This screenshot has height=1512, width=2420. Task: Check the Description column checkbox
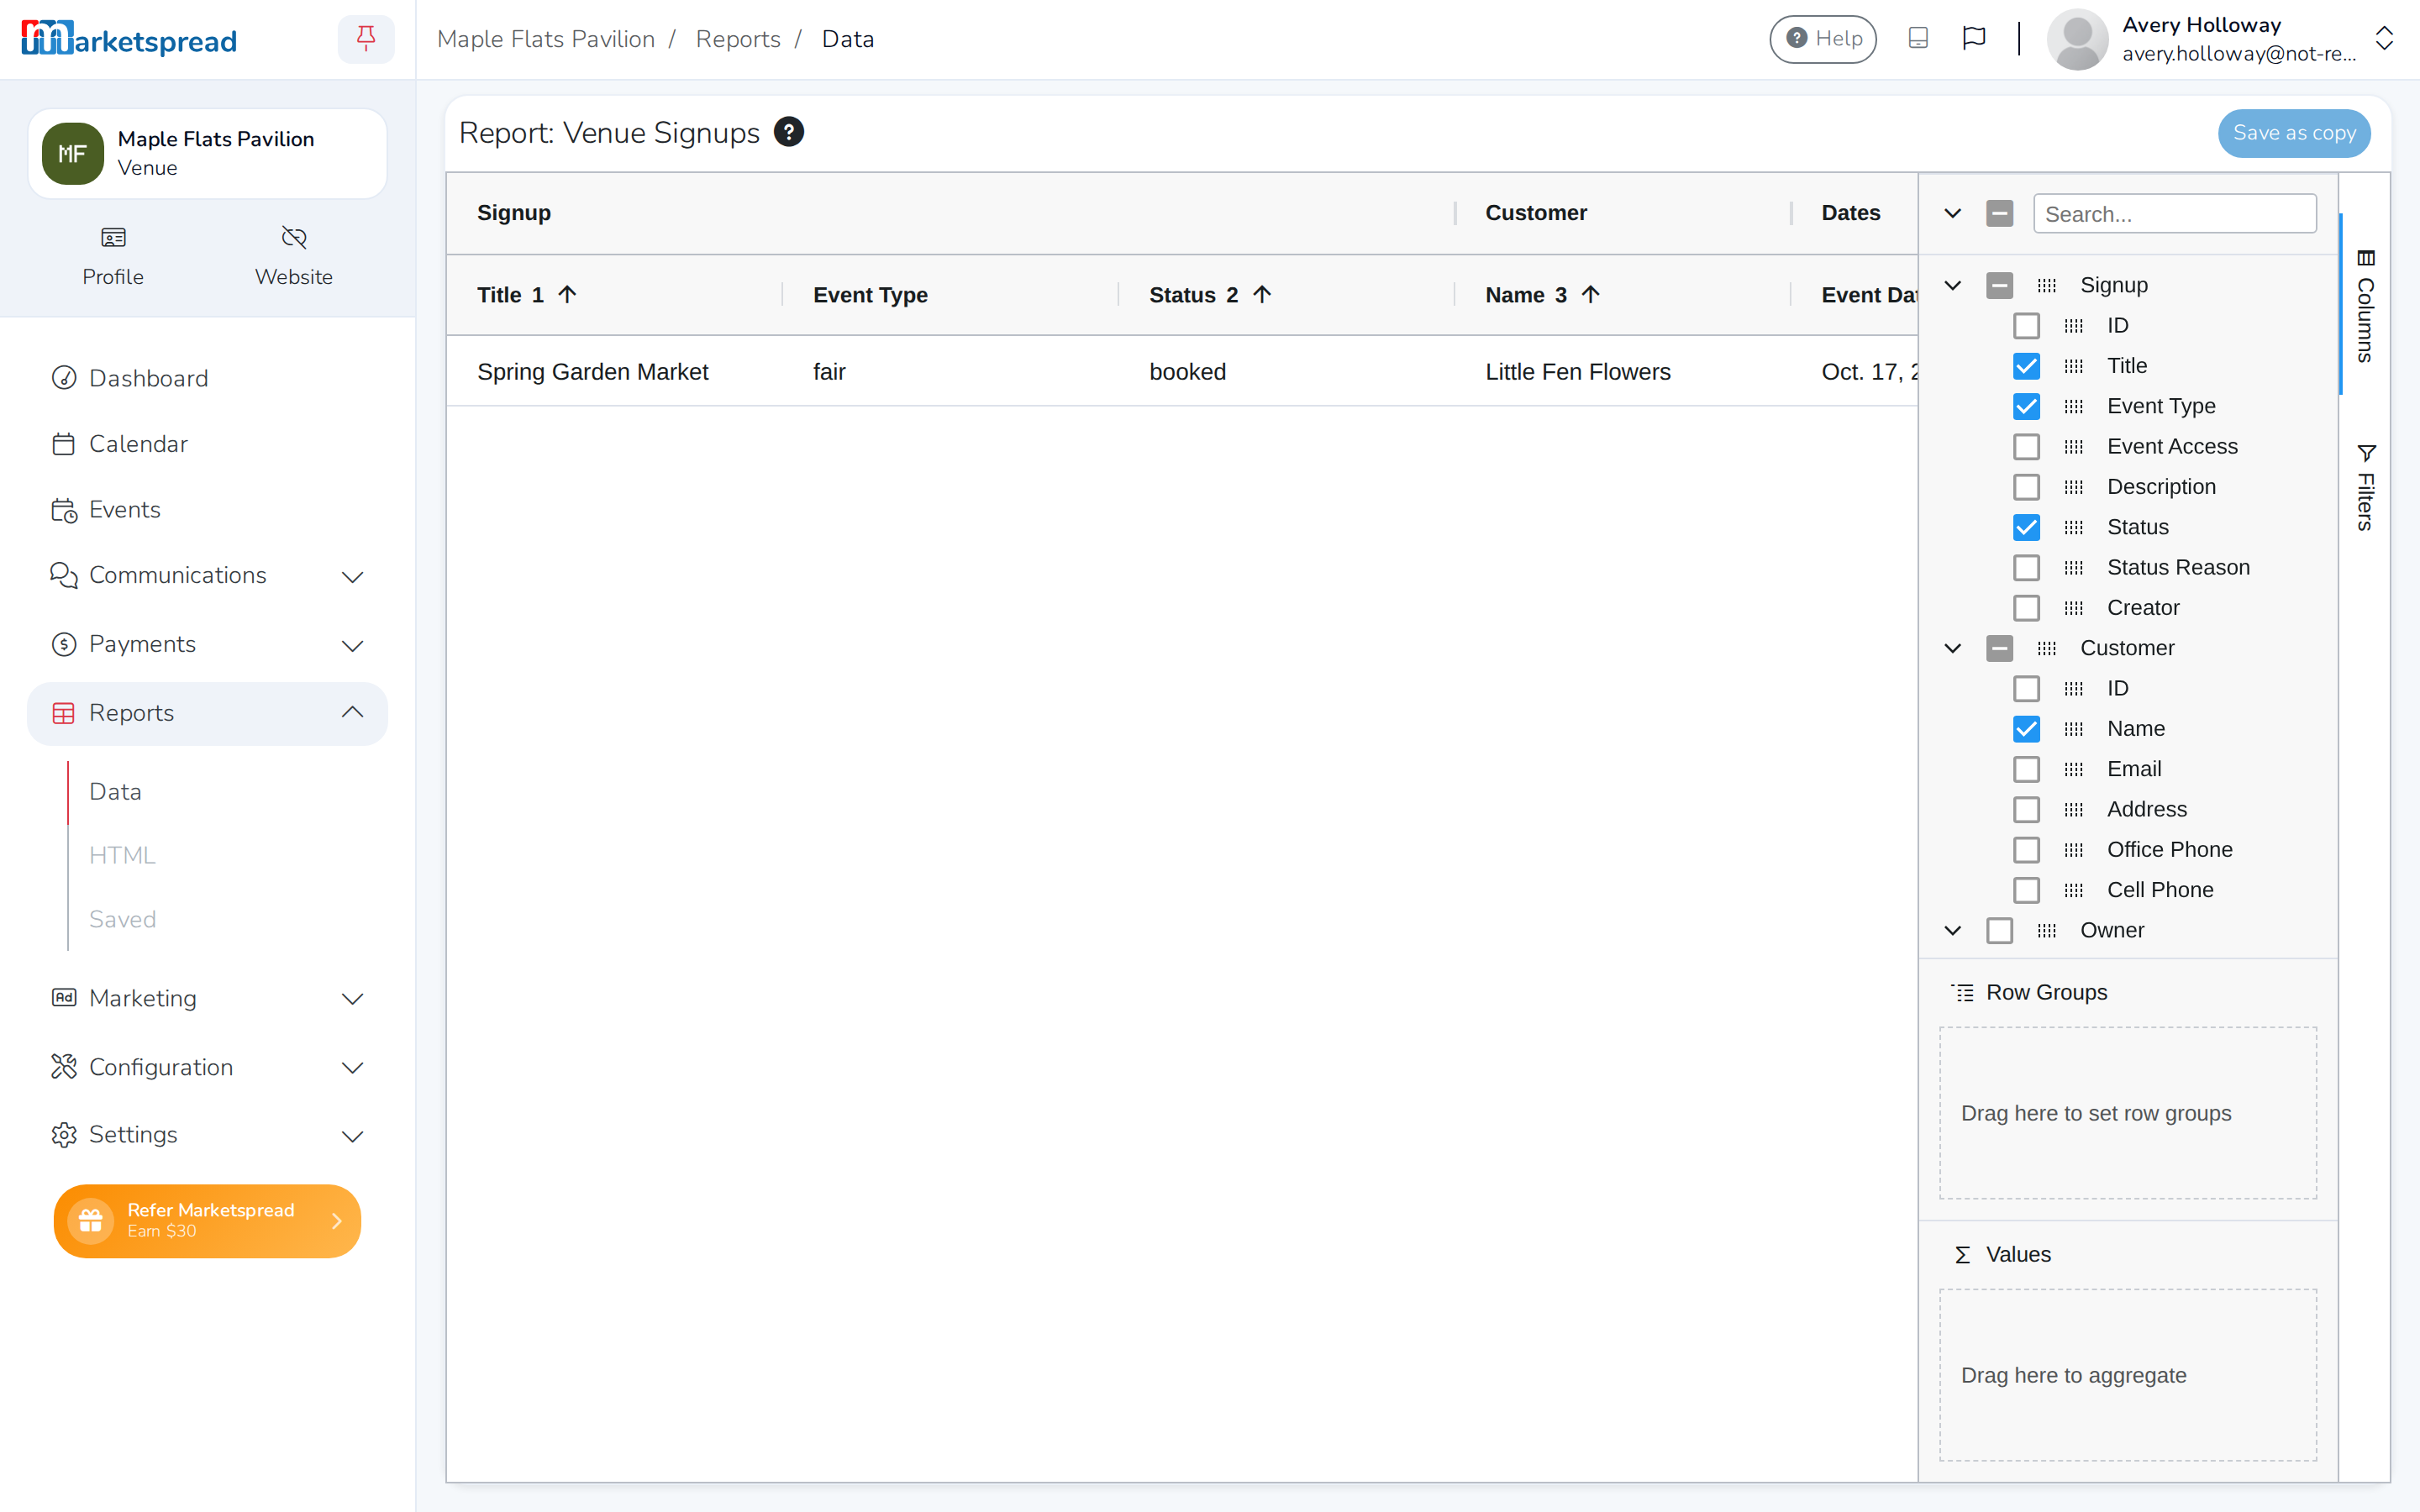click(2026, 487)
